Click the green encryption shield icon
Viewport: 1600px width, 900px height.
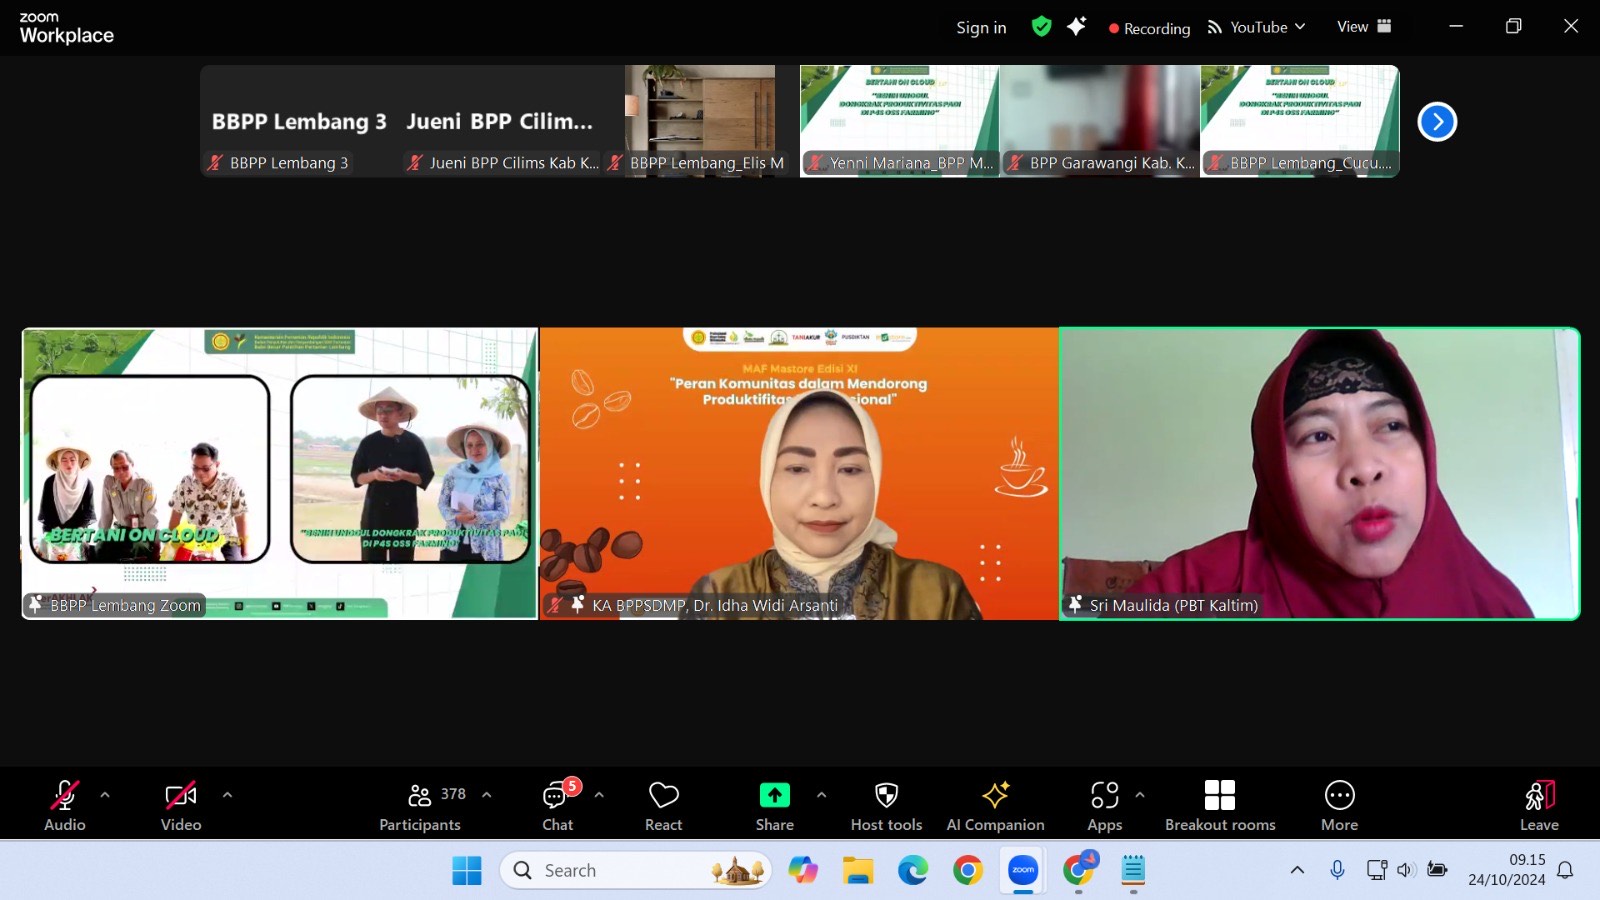[x=1041, y=27]
